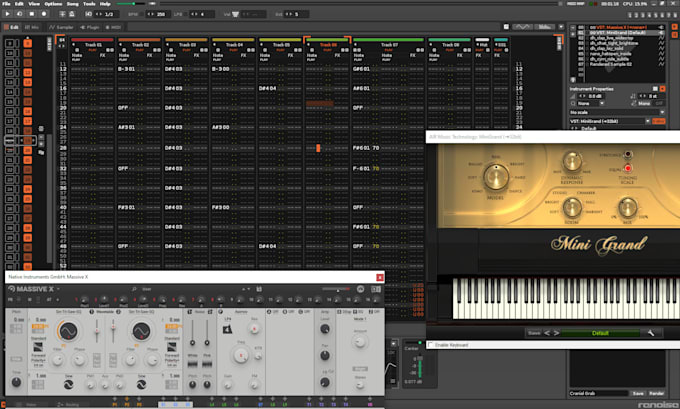This screenshot has height=409, width=680.
Task: Switch to the Mix tab
Action: 32,27
